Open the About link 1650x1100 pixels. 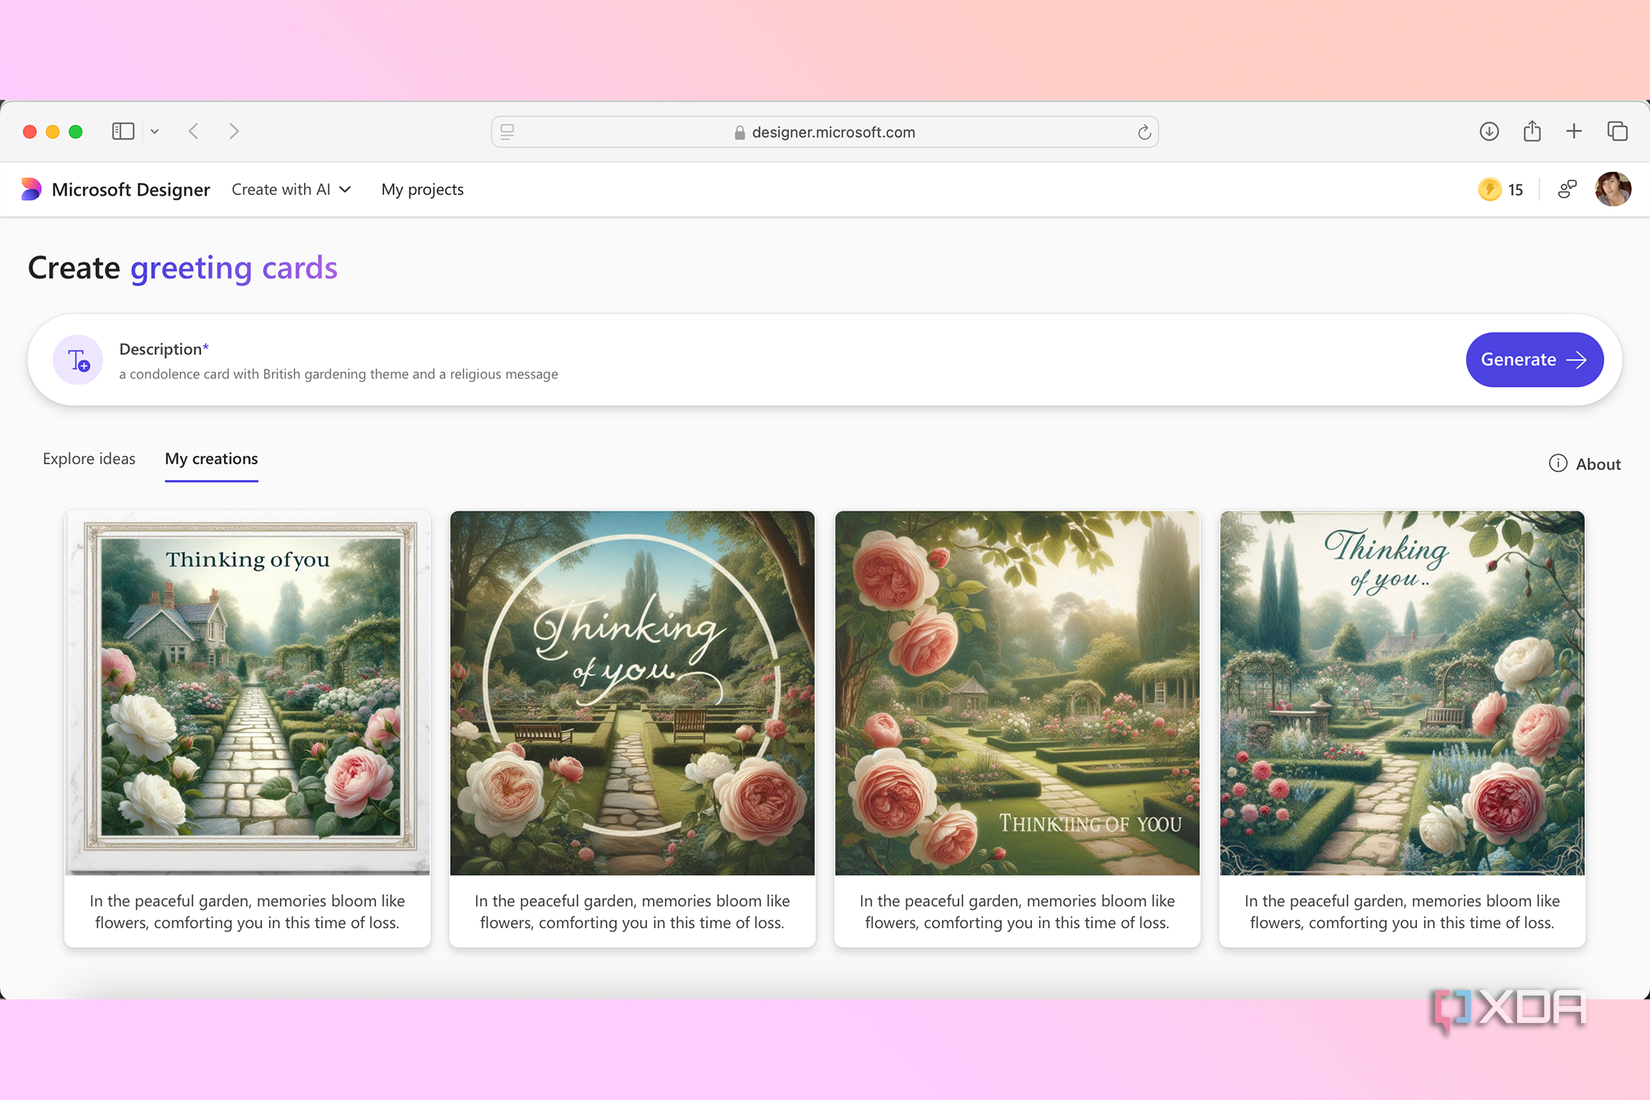(x=1598, y=464)
